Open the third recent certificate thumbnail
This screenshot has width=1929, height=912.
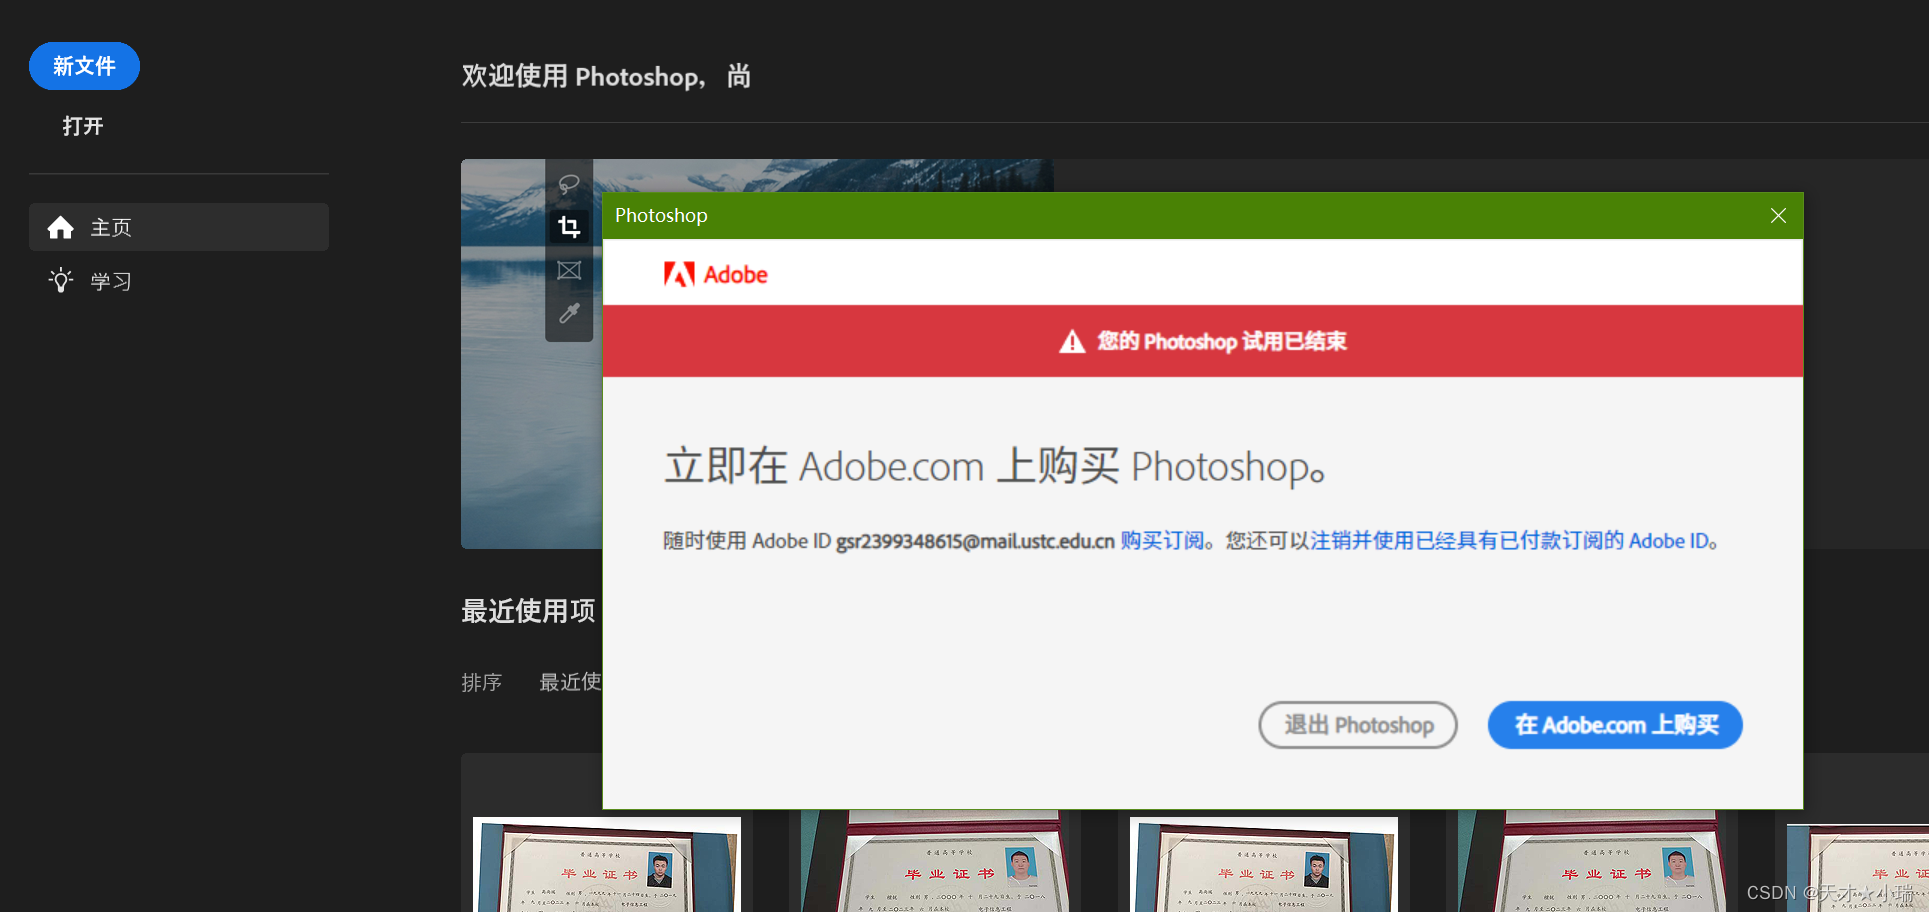(x=1263, y=864)
